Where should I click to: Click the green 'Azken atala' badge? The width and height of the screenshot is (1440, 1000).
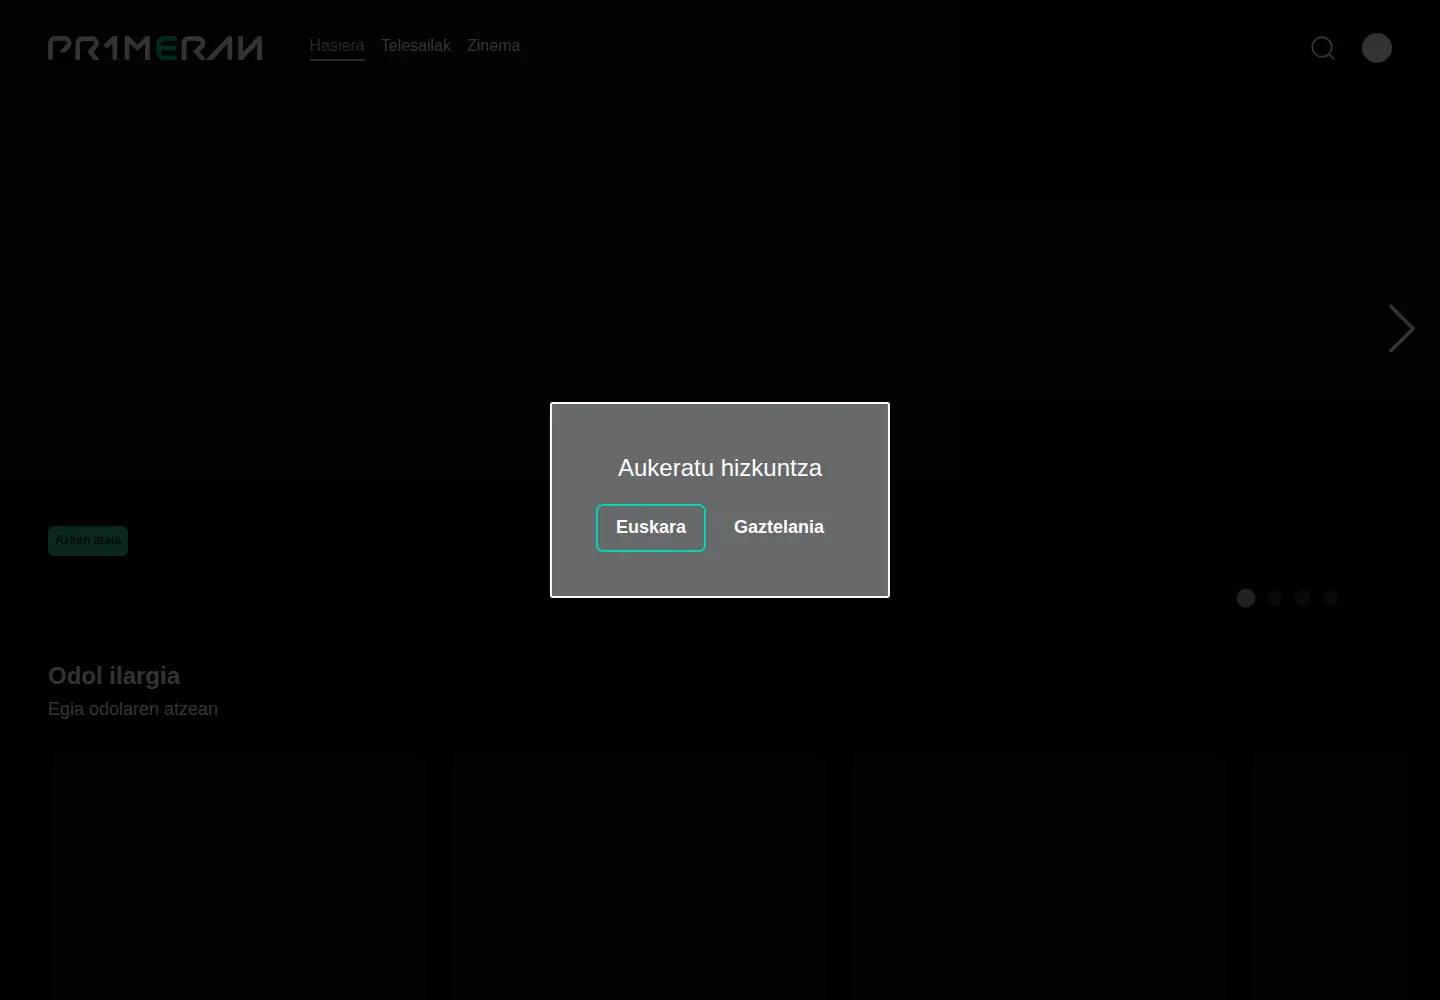(88, 541)
